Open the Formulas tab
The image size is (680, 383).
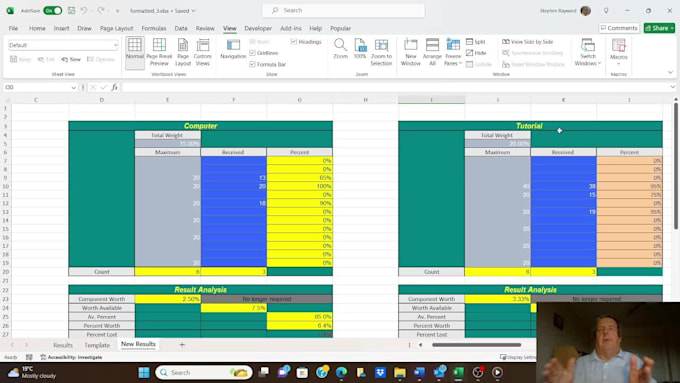click(x=154, y=28)
